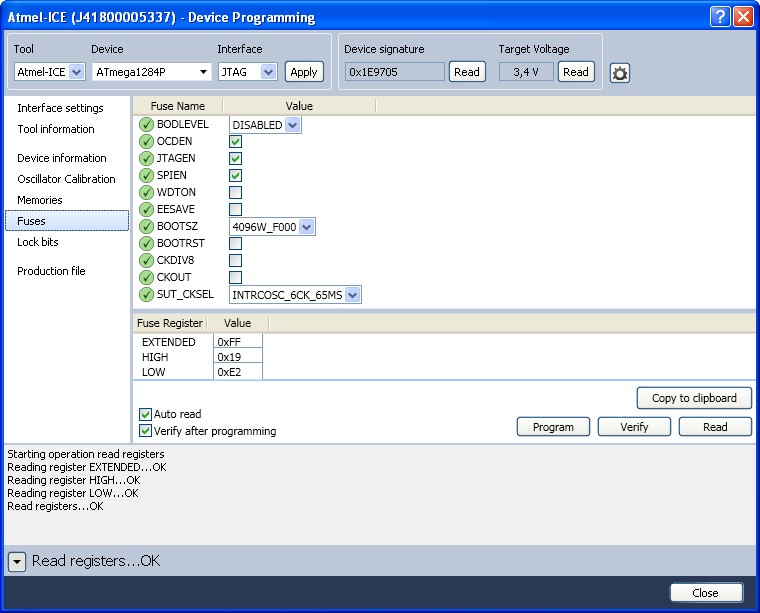Click the help question mark icon
The height and width of the screenshot is (613, 760).
tap(720, 16)
